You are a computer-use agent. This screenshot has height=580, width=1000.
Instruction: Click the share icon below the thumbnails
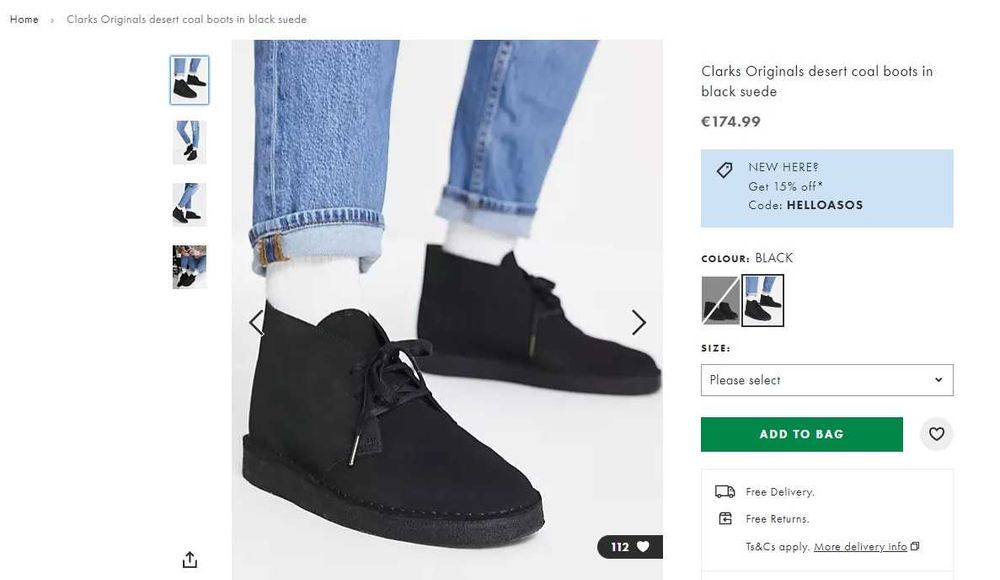tap(190, 559)
